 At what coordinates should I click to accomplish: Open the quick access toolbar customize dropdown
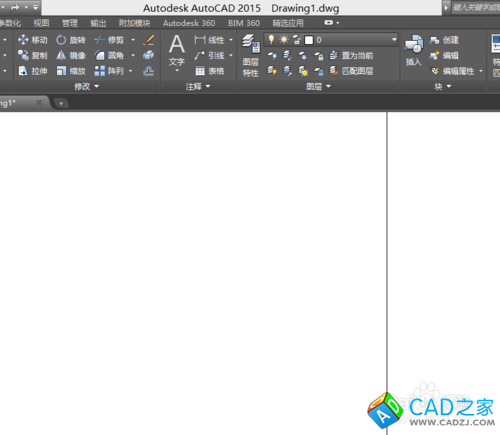pos(35,7)
